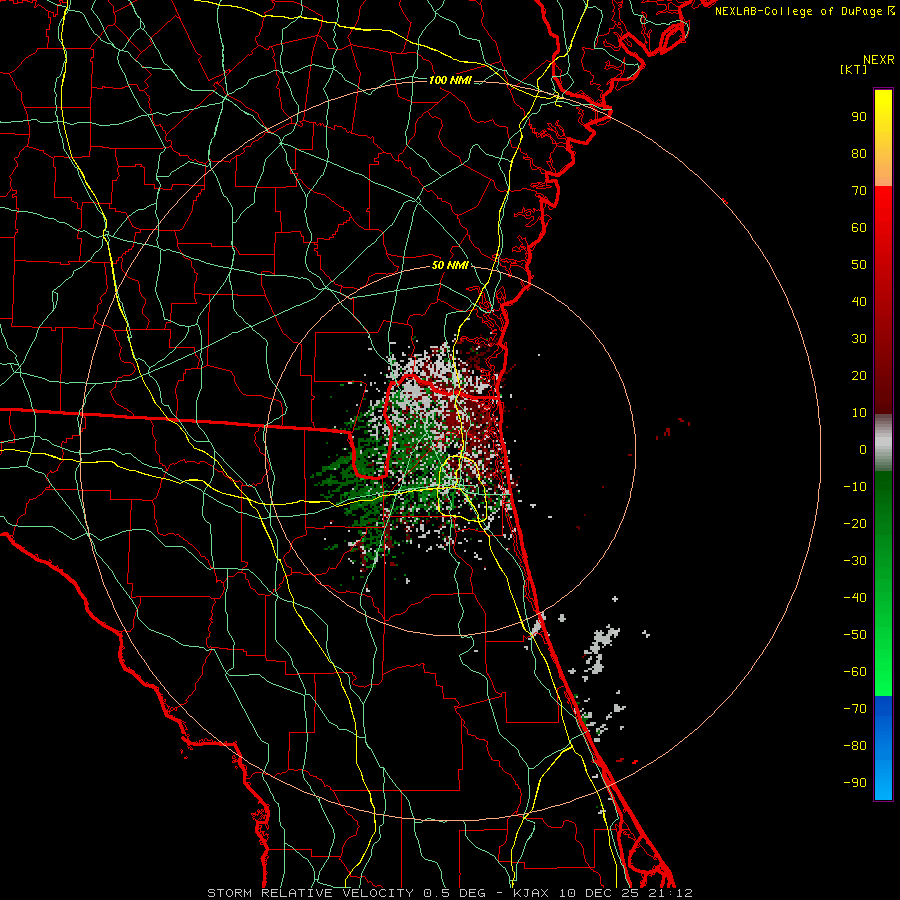Viewport: 900px width, 900px height.
Task: Click the 40 value on the velocity scale
Action: point(859,301)
